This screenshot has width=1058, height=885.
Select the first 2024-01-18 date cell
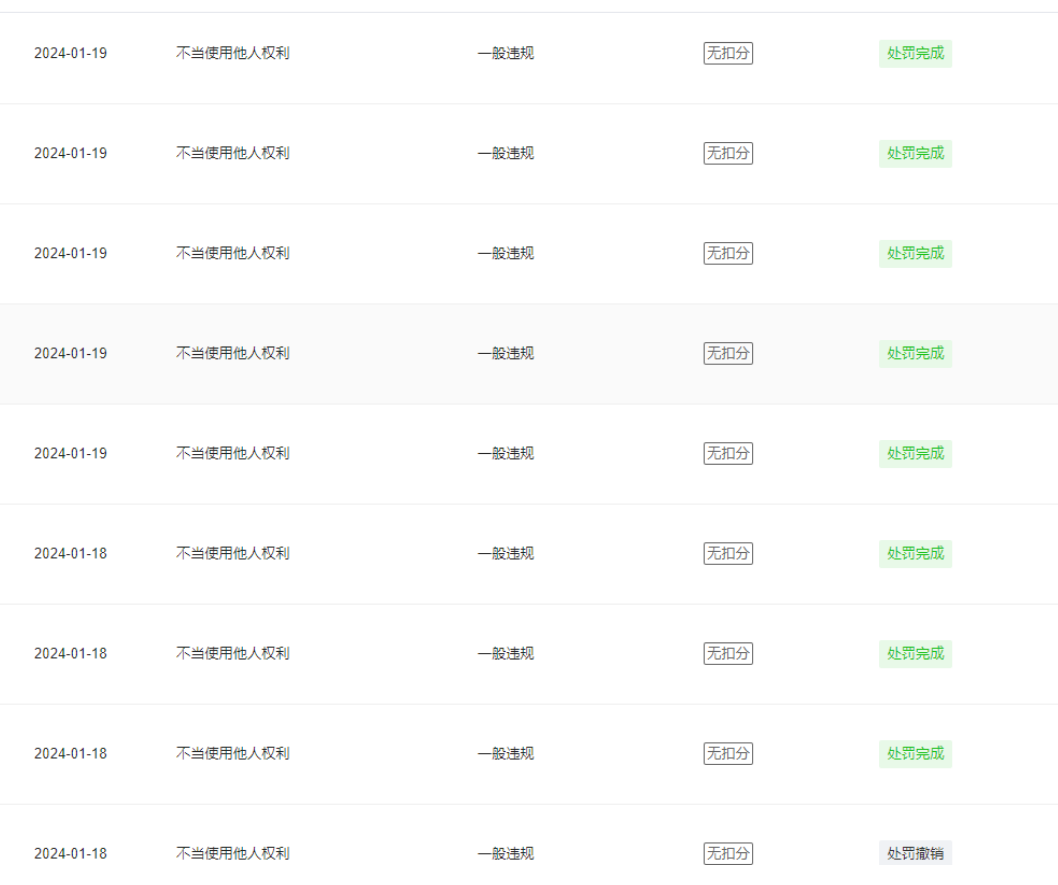(70, 553)
